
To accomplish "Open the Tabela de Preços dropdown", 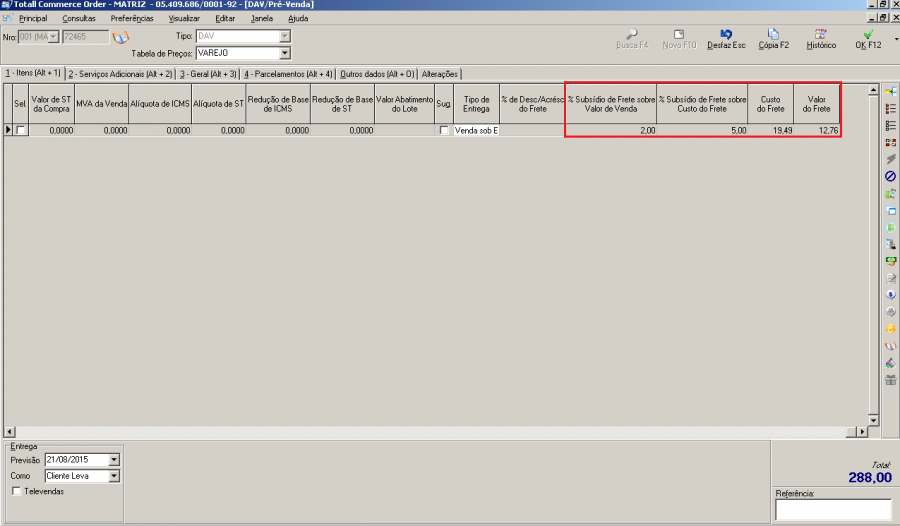I will (x=285, y=53).
